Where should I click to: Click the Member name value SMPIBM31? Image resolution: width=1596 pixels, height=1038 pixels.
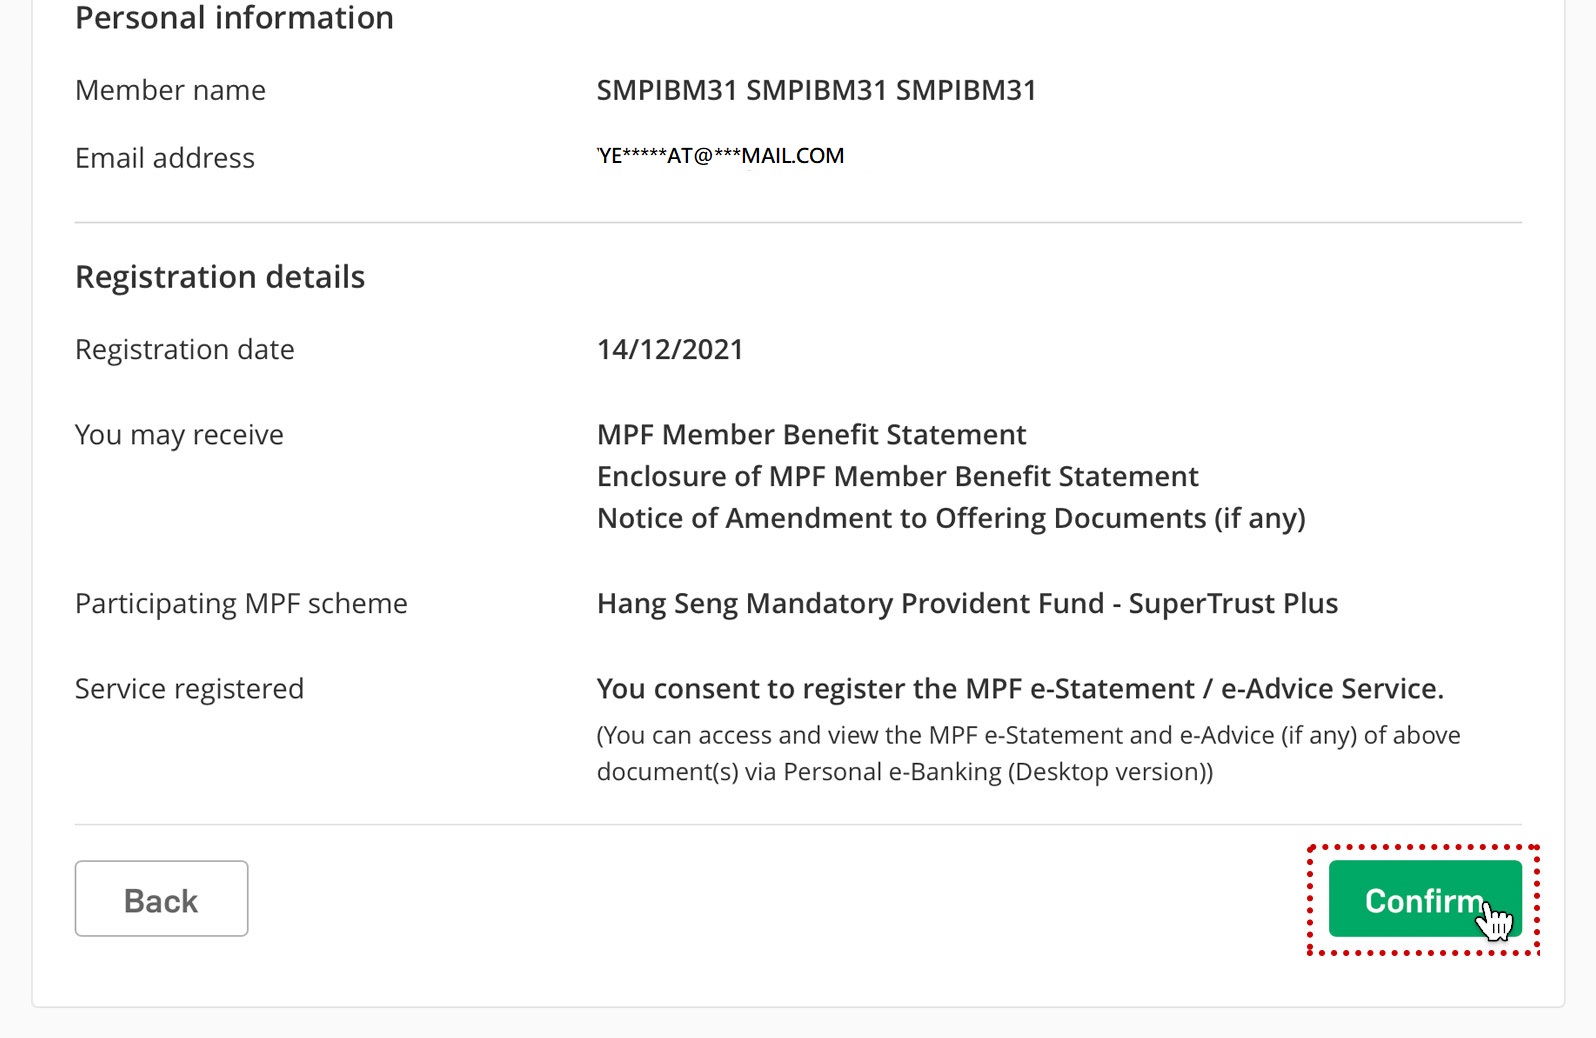click(x=816, y=90)
